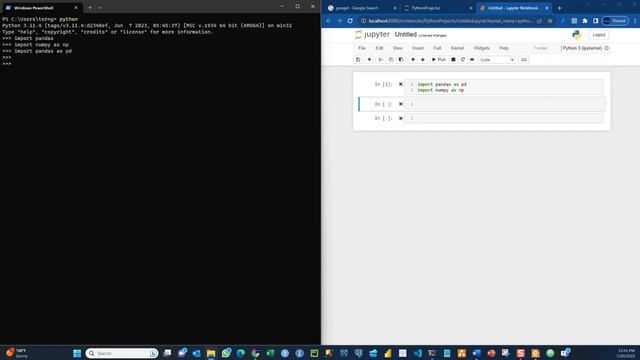
Task: Open File Explorer from the taskbar
Action: 211,353
